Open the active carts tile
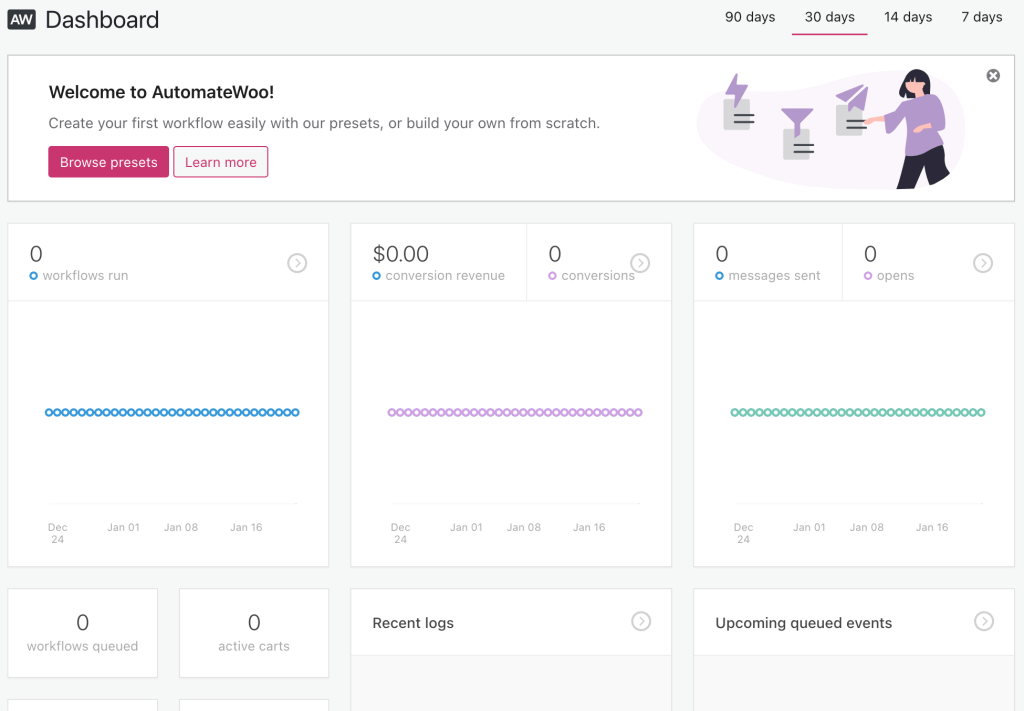 point(254,633)
